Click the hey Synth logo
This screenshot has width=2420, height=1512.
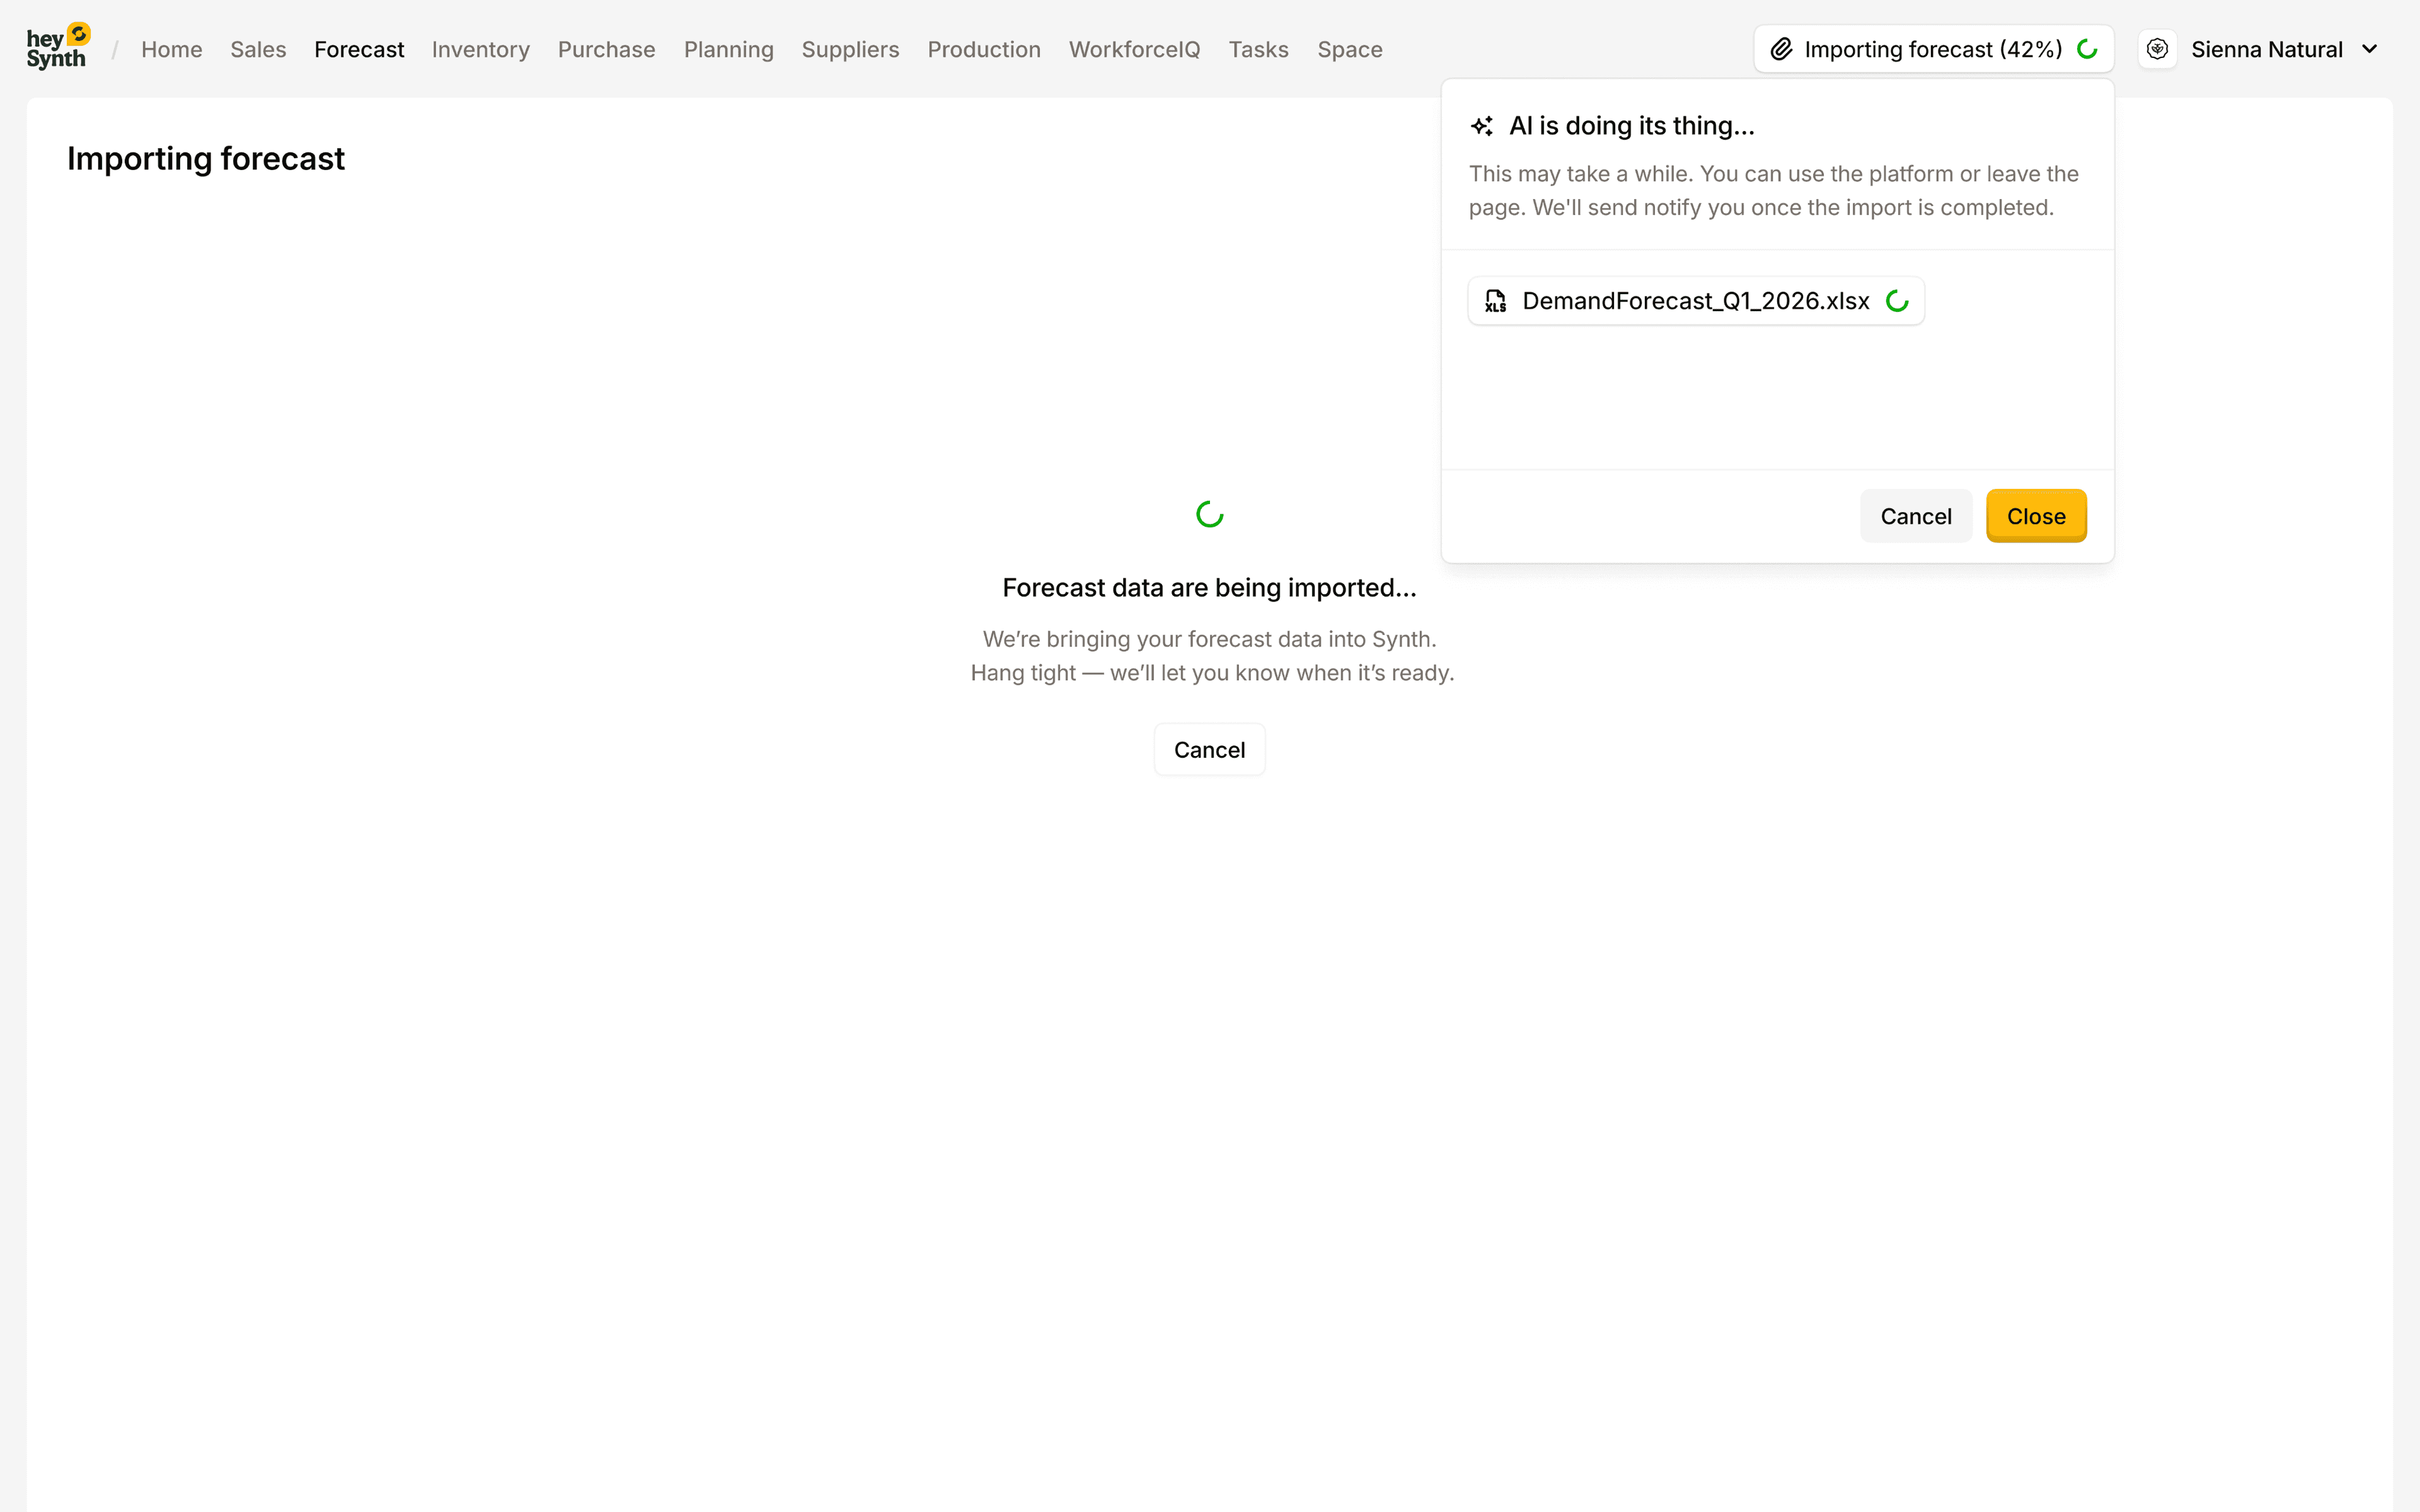[x=58, y=48]
